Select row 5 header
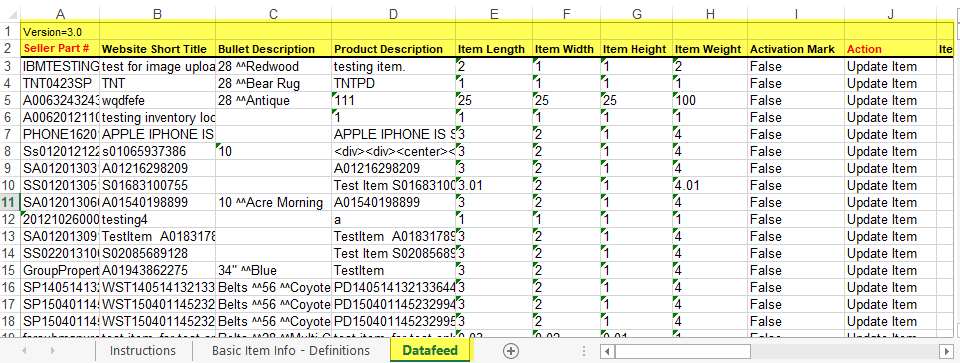960x363 pixels. click(10, 100)
